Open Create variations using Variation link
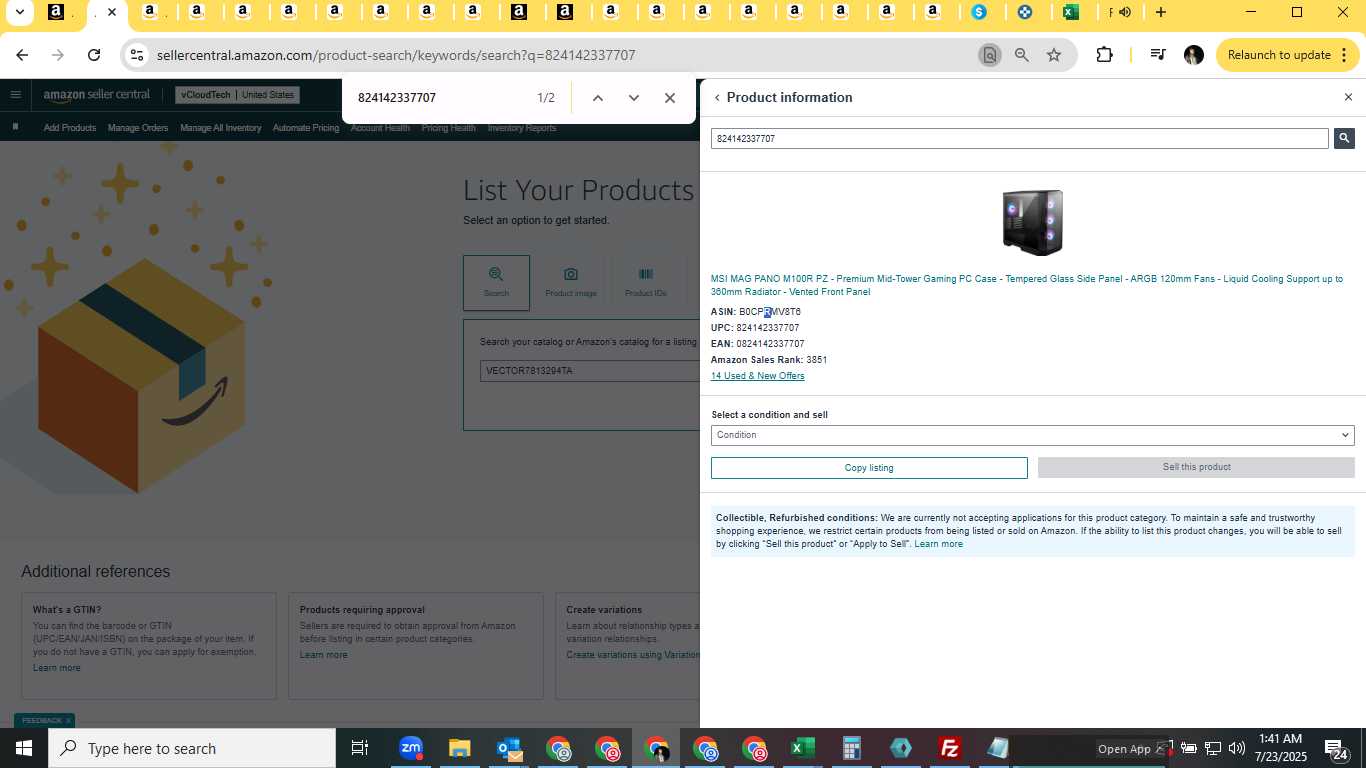The image size is (1366, 768). pyautogui.click(x=633, y=655)
